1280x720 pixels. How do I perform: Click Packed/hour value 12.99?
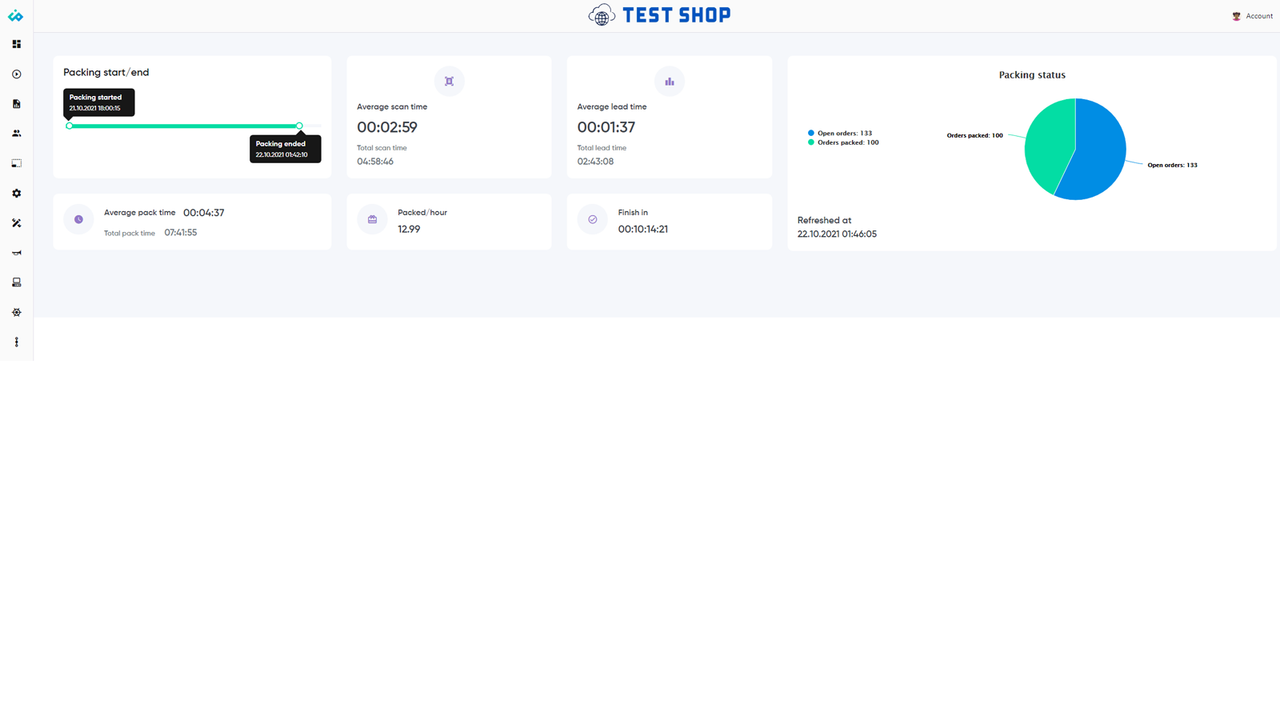(x=409, y=229)
